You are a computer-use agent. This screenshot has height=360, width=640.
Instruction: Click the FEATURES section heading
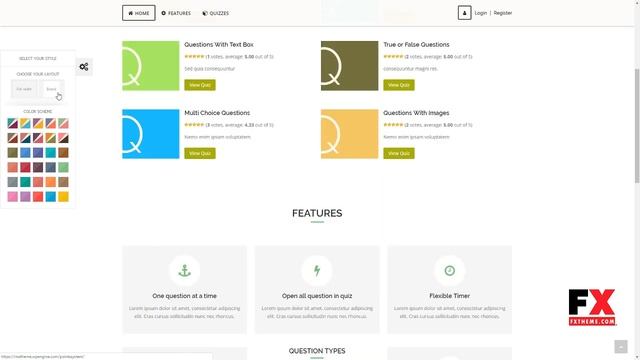click(317, 213)
